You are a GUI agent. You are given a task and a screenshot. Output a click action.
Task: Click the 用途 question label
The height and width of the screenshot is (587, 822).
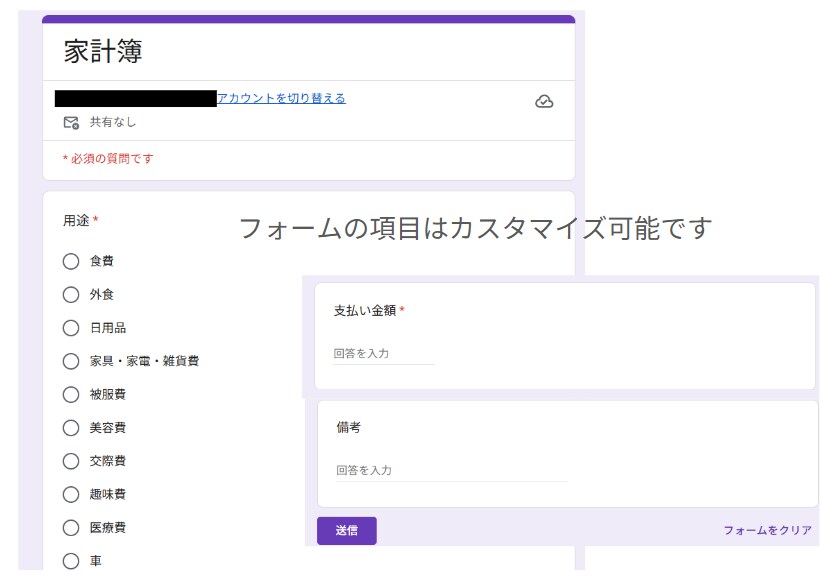point(76,221)
